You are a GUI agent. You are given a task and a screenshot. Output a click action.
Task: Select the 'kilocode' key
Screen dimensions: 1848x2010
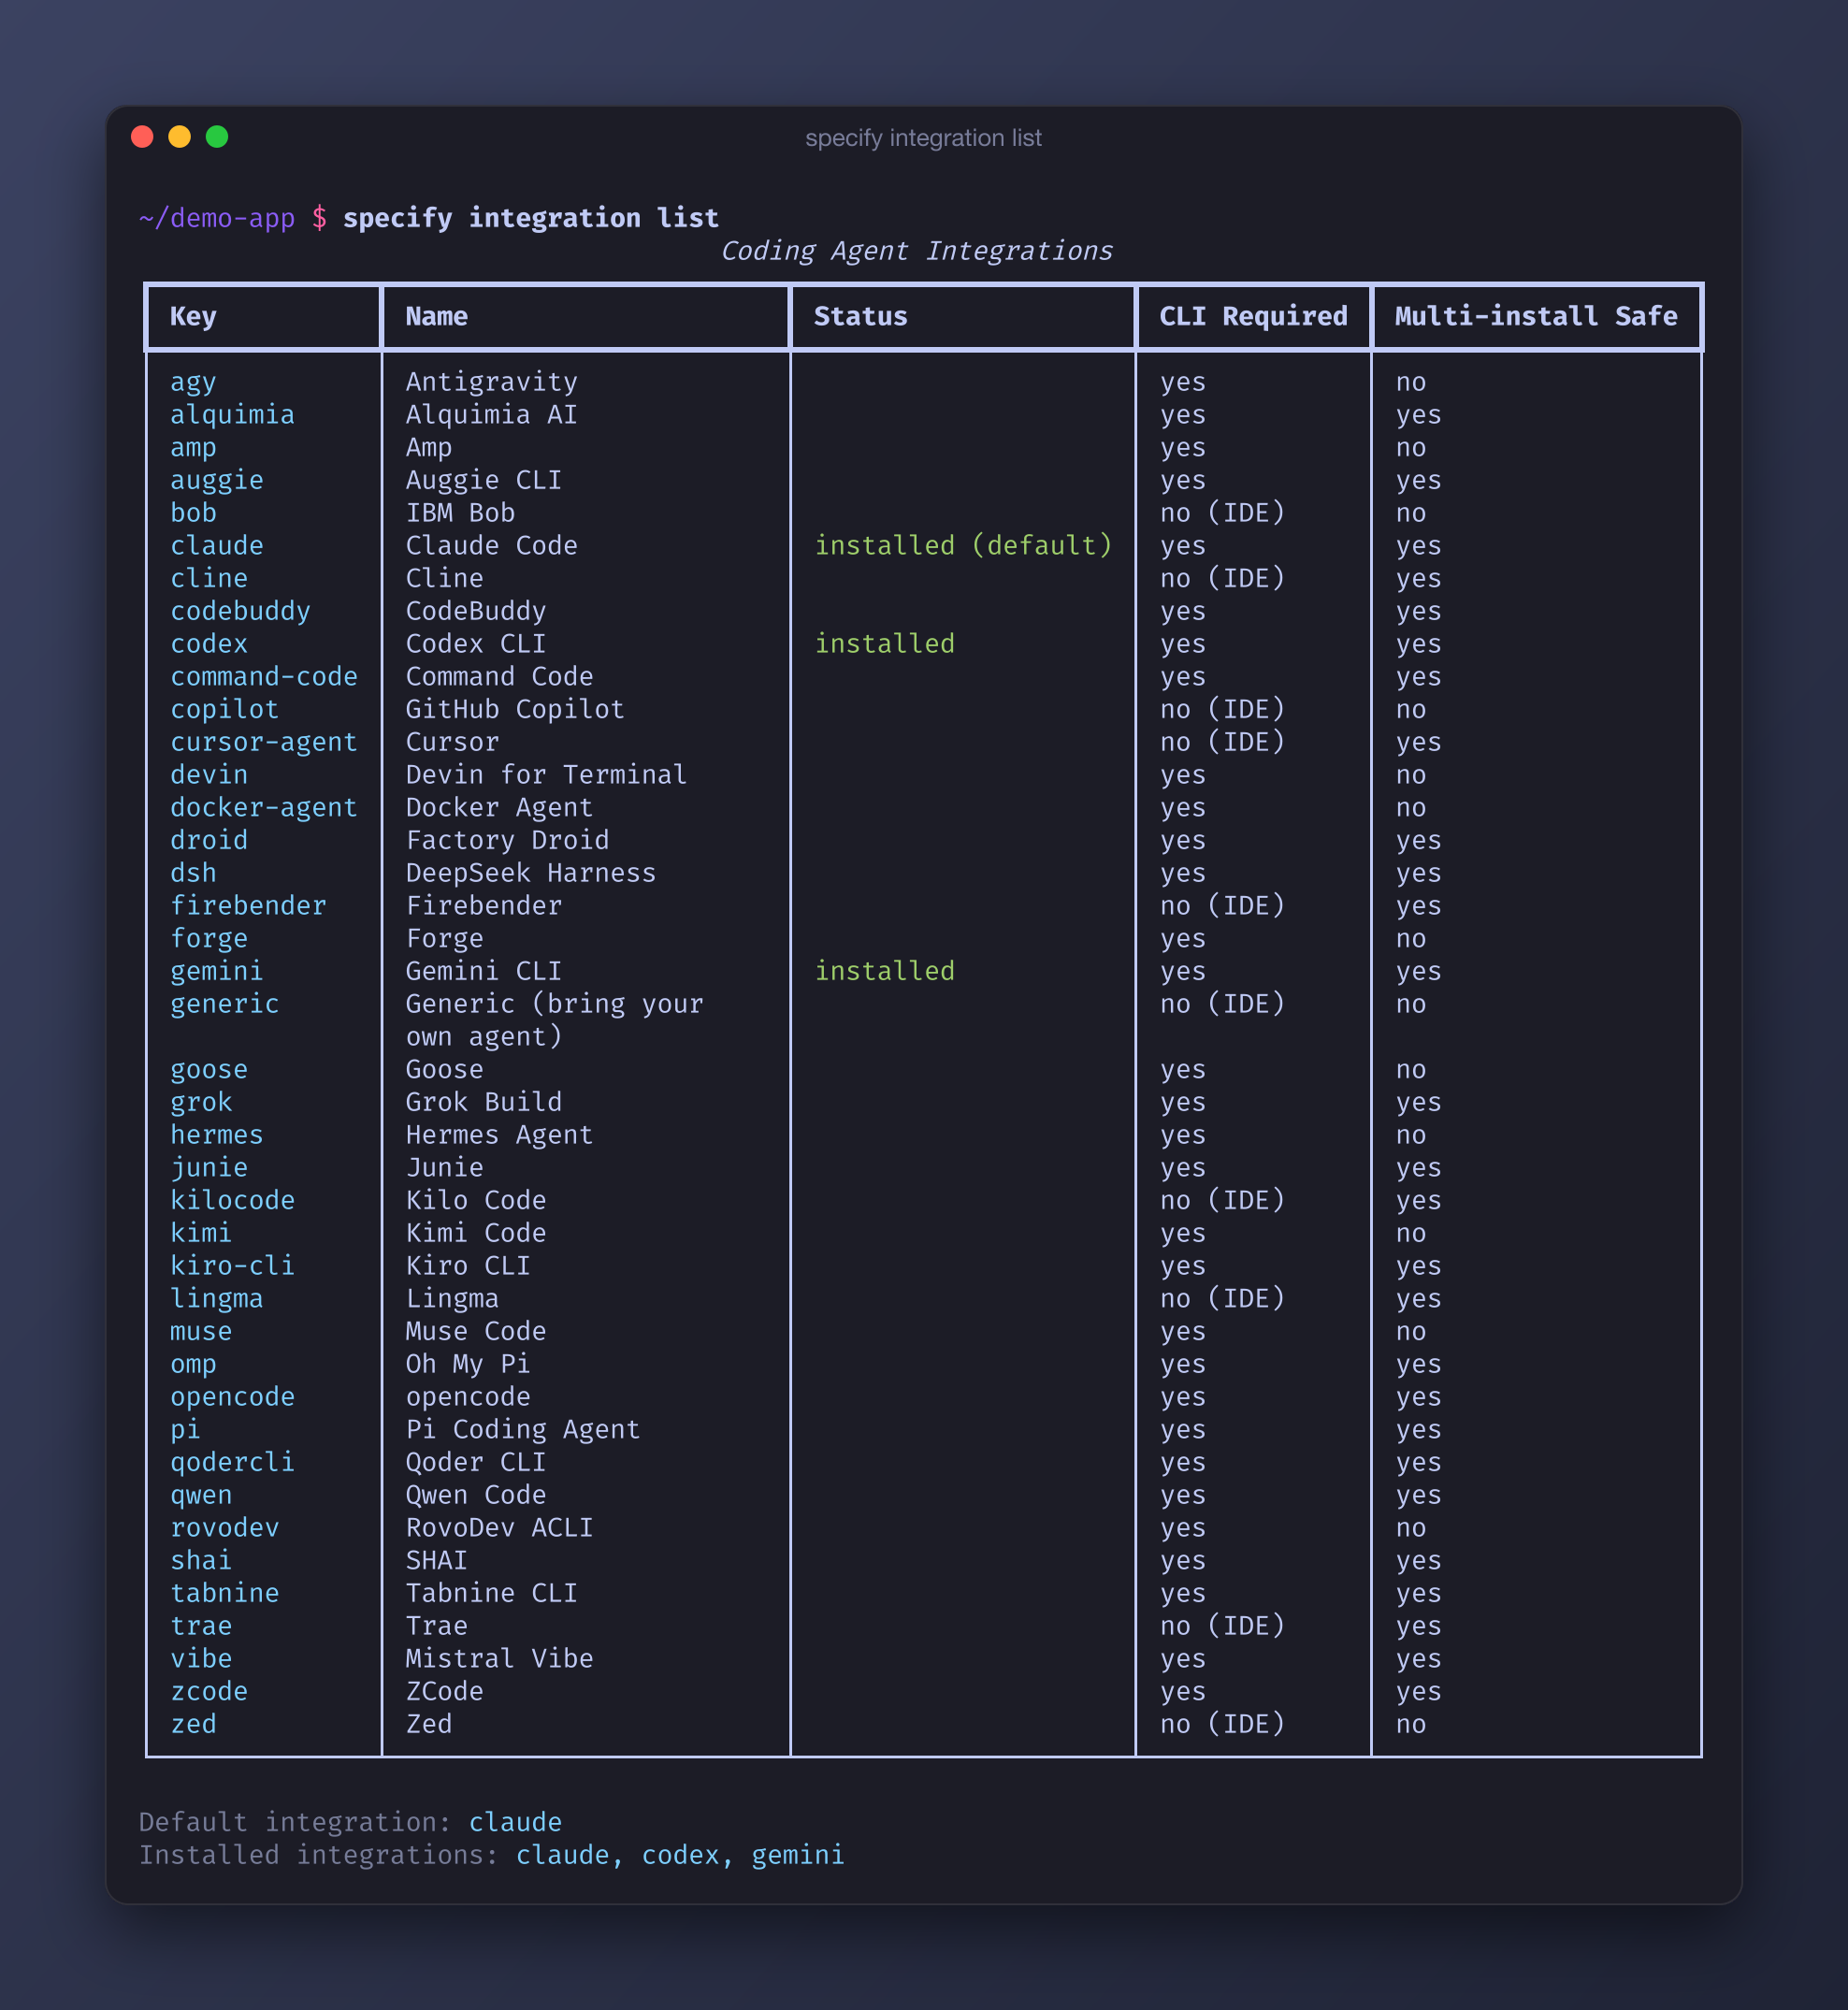(232, 1200)
